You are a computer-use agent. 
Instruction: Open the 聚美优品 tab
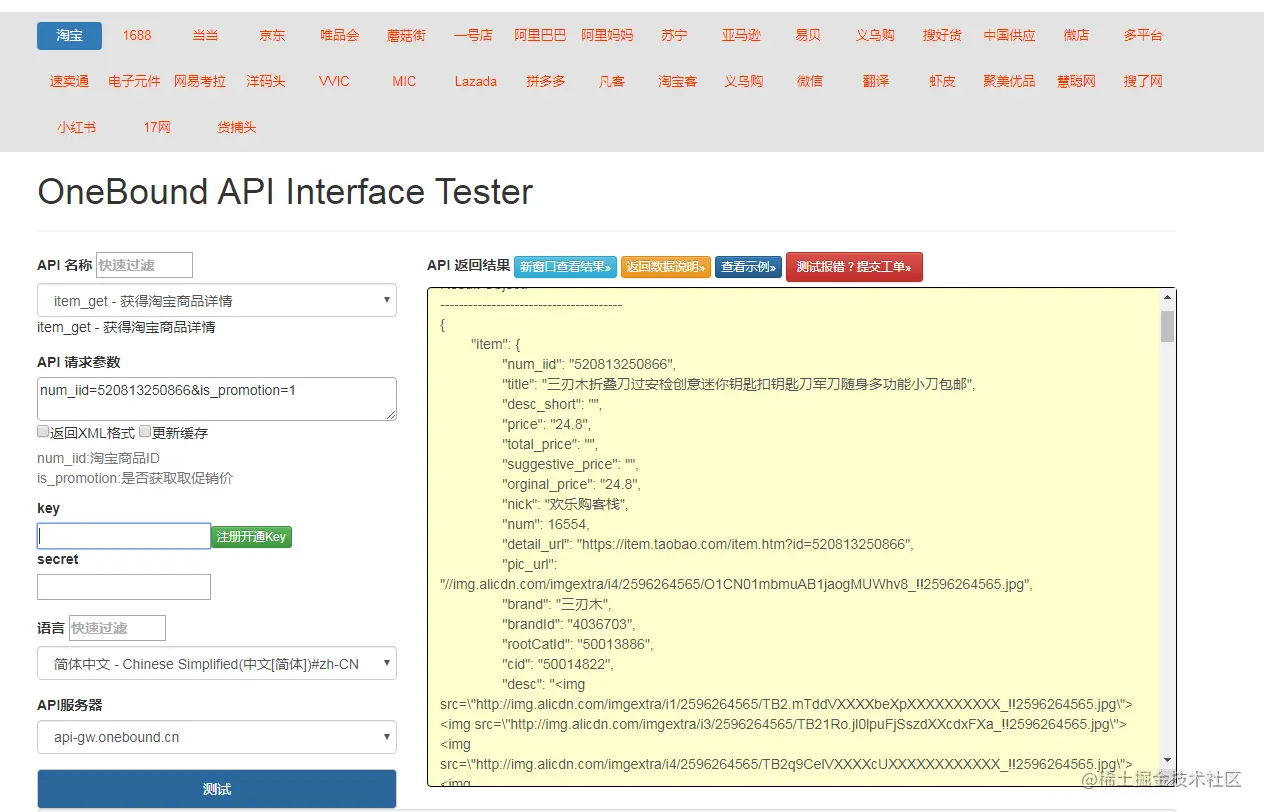1009,81
